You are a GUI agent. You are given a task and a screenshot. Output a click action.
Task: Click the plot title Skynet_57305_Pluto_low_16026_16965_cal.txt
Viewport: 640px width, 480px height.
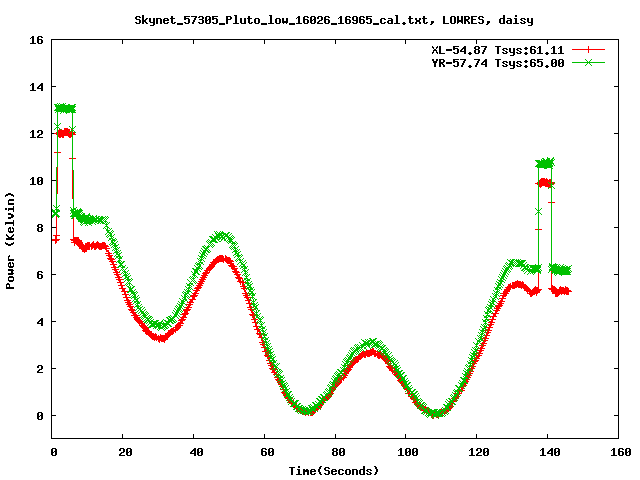click(282, 20)
